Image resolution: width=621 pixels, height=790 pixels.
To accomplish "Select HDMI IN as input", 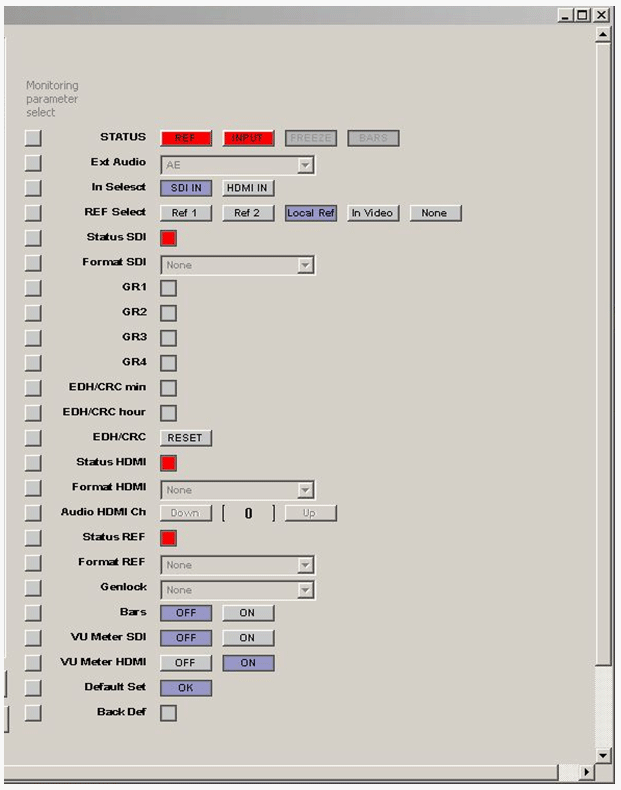I will 248,188.
